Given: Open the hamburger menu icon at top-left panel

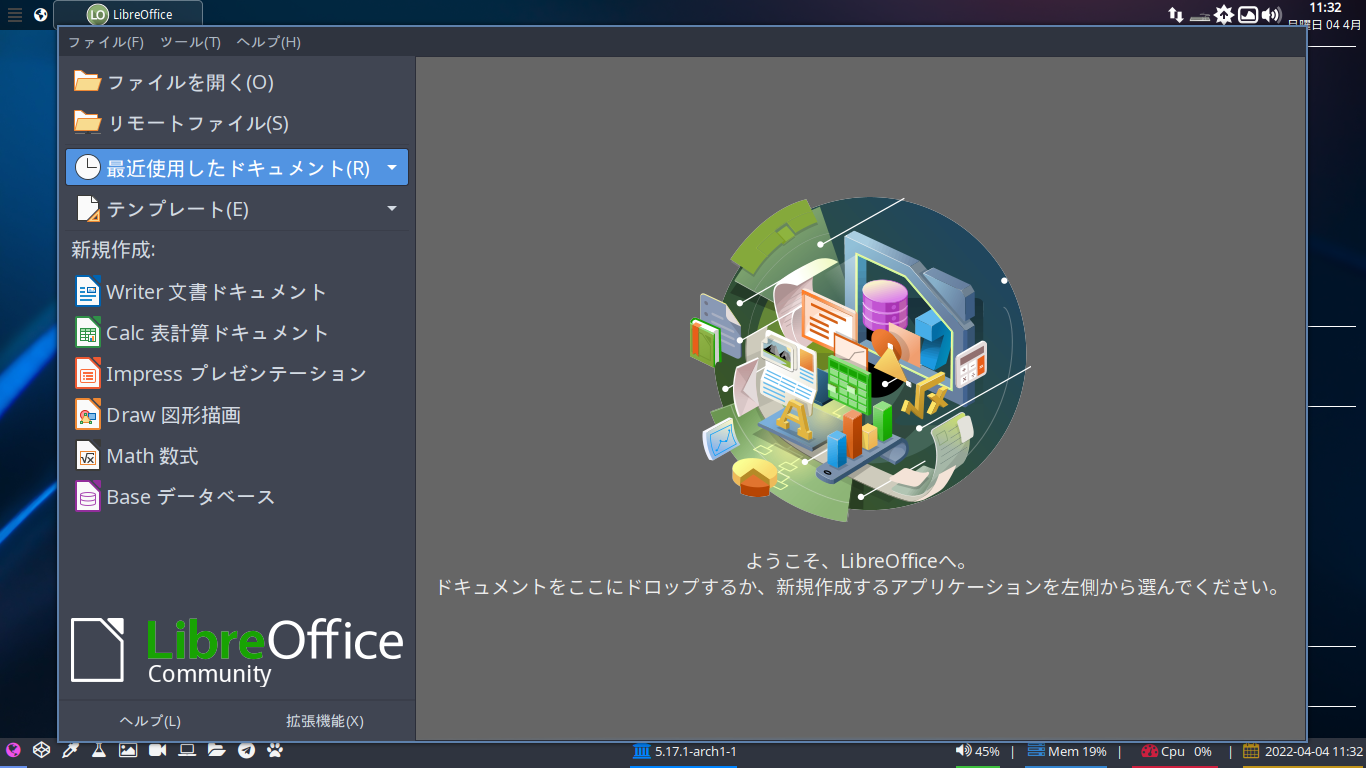Looking at the screenshot, I should [x=14, y=14].
